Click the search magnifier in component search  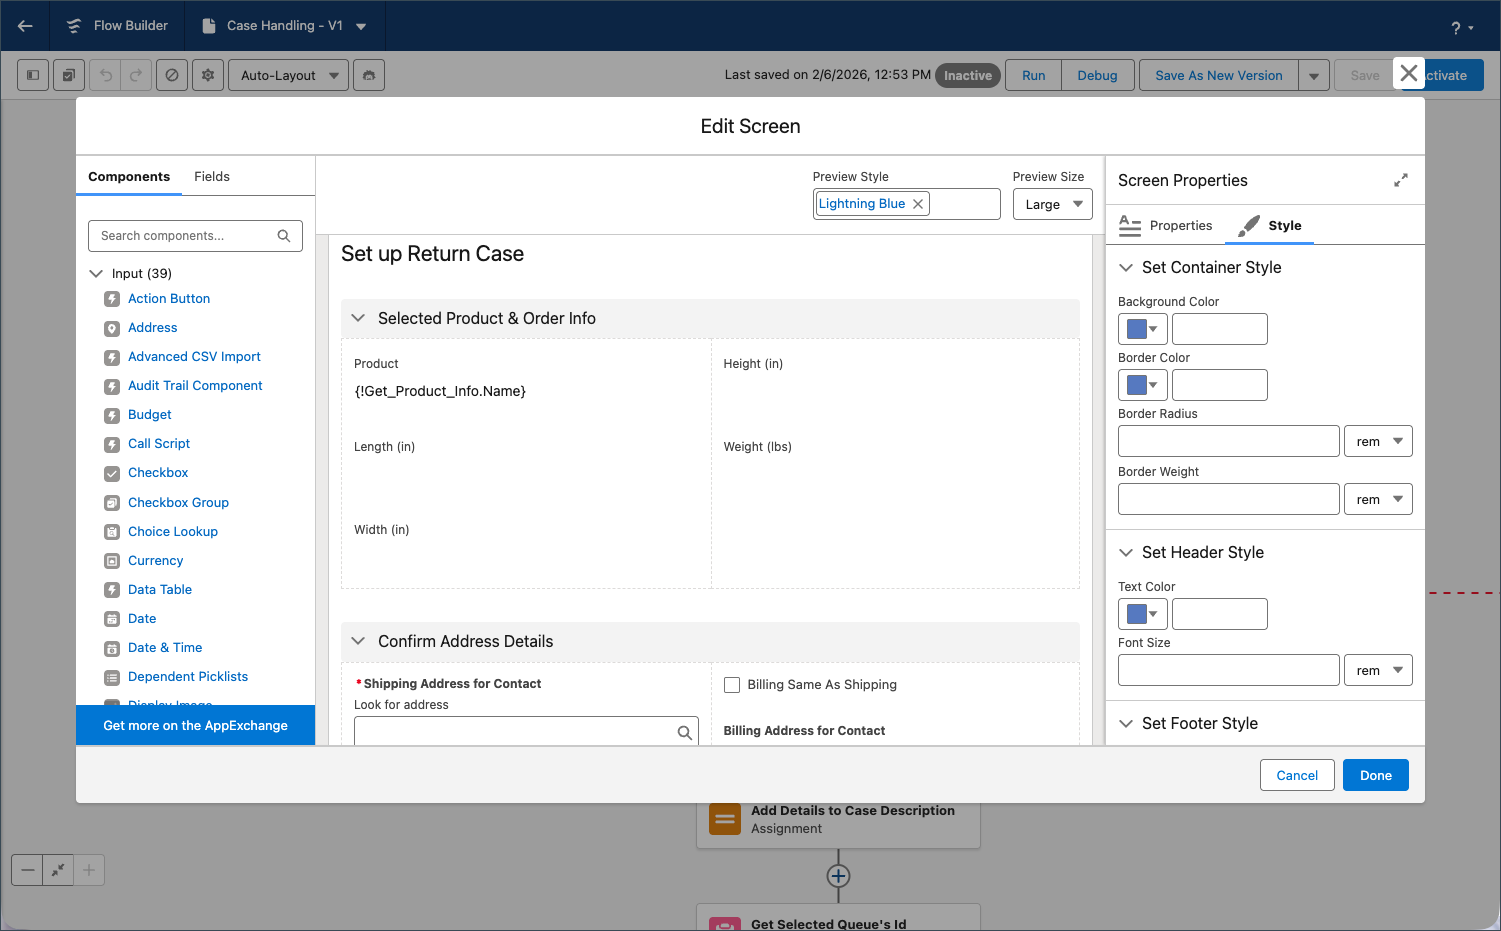[284, 236]
